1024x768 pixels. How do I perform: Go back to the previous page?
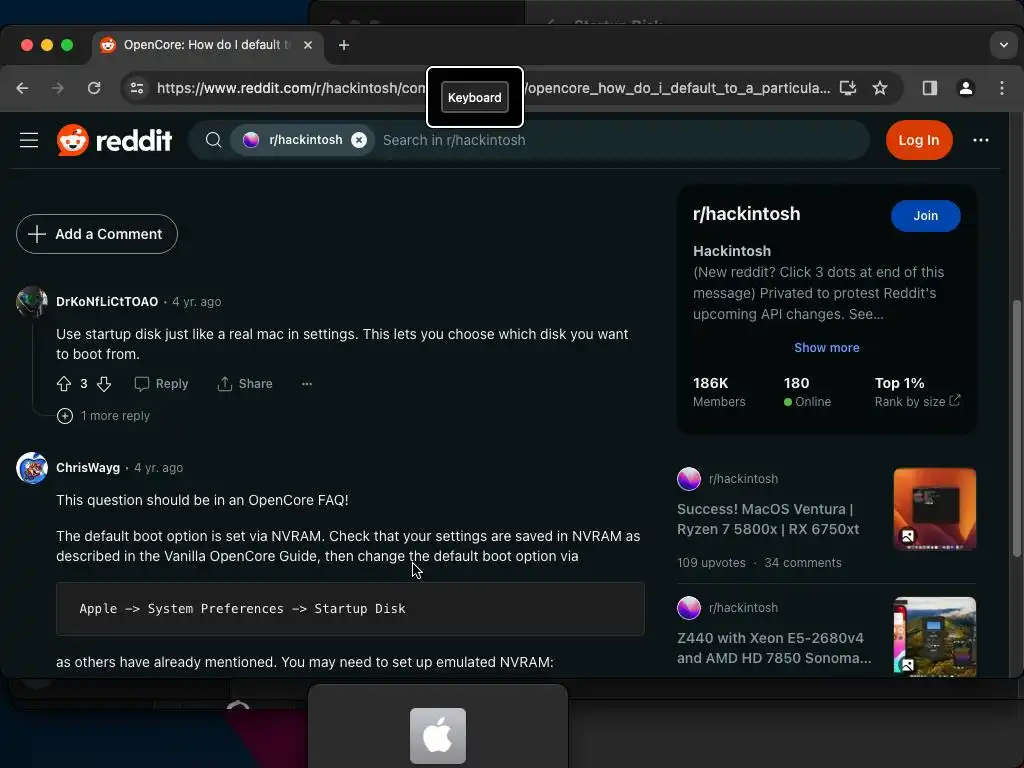tap(22, 88)
